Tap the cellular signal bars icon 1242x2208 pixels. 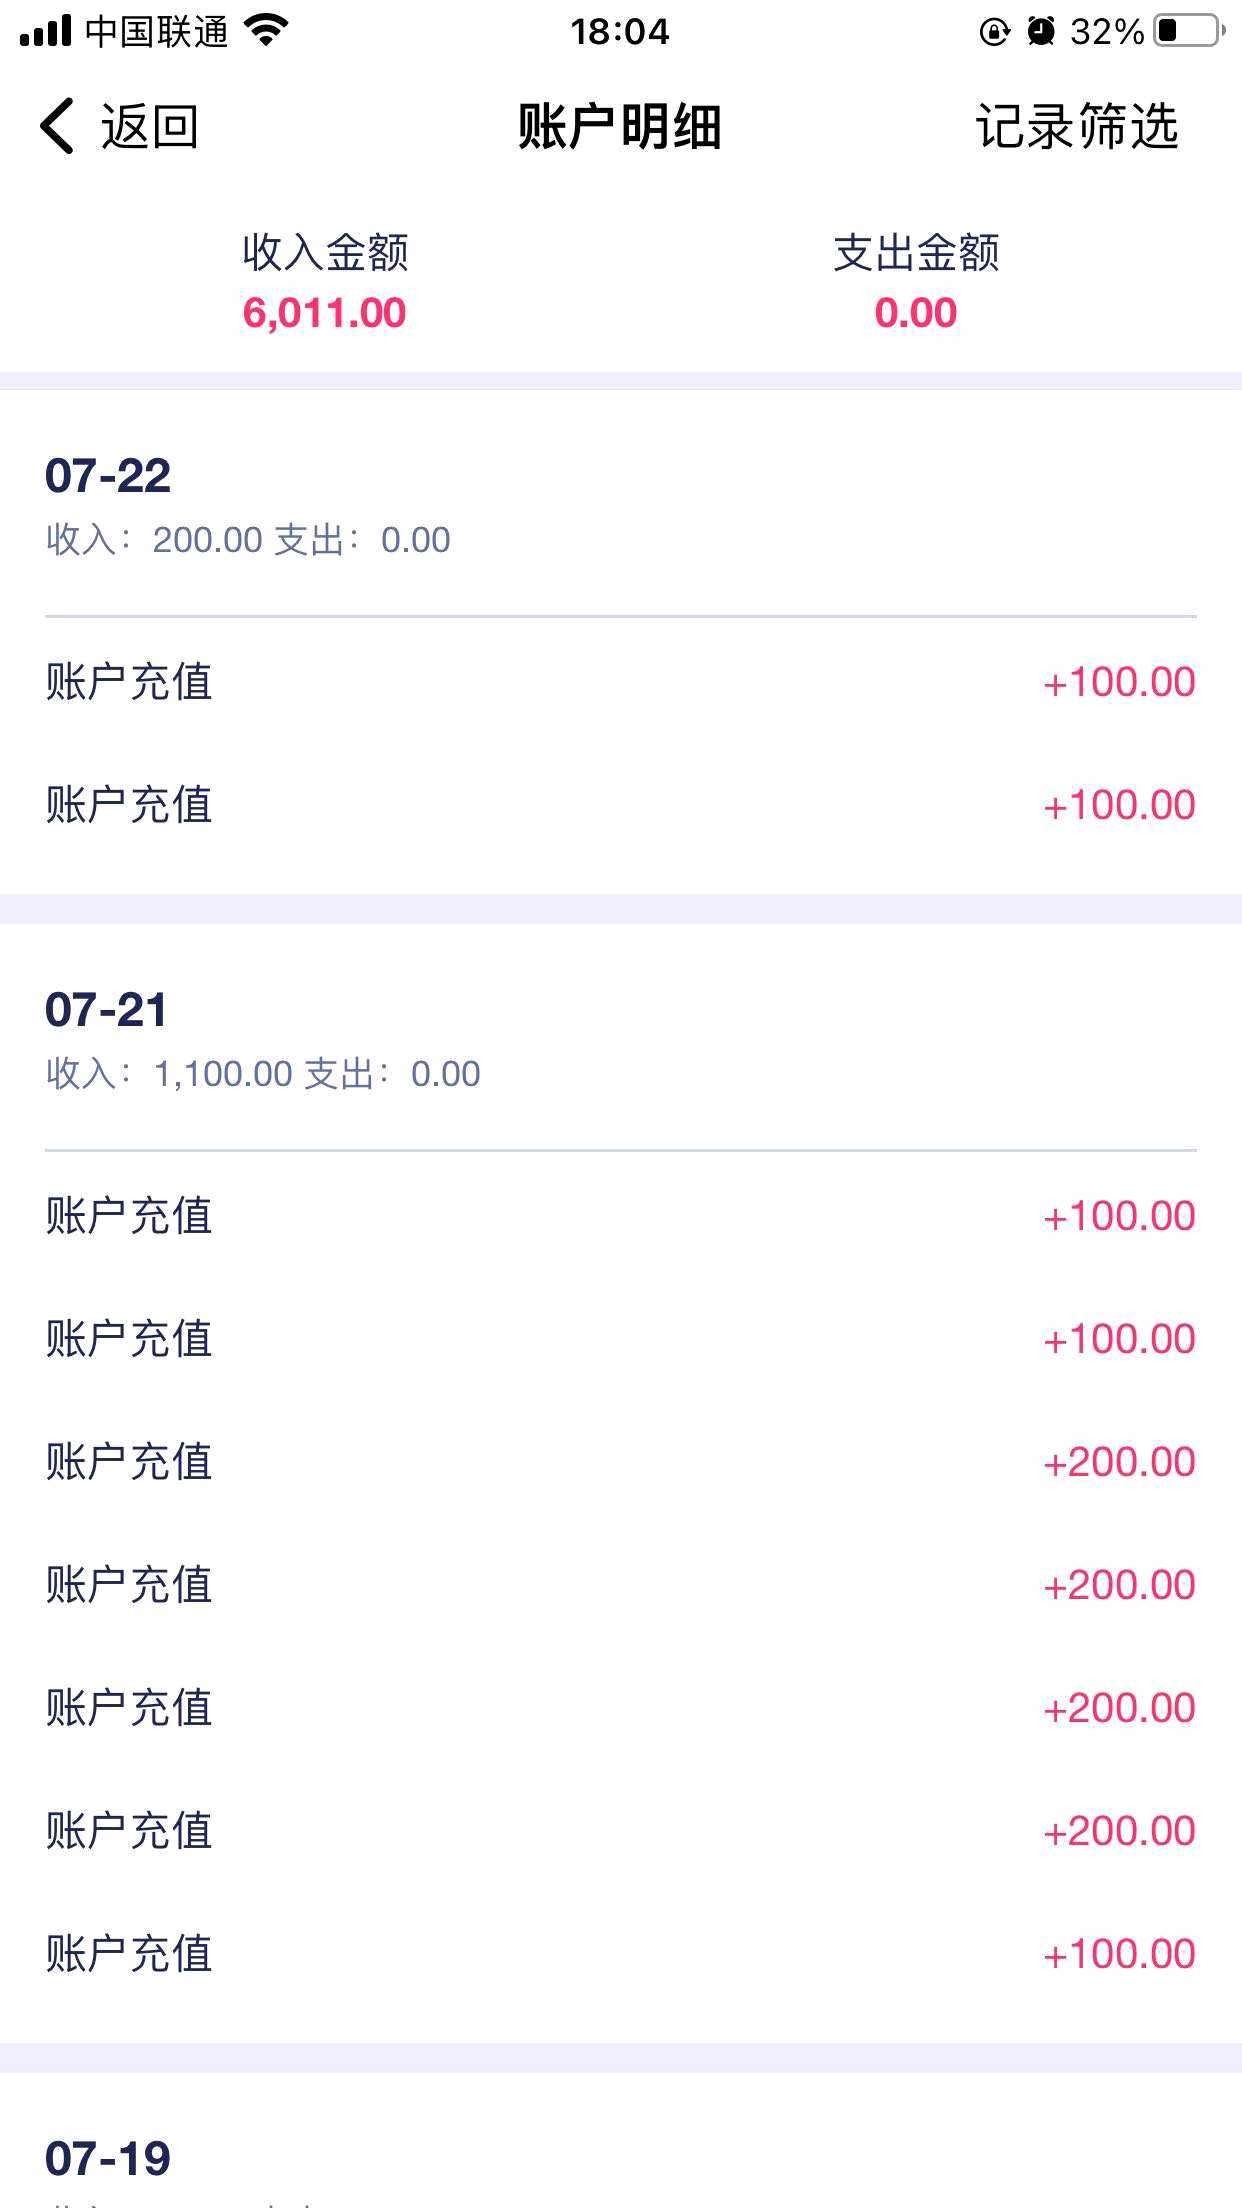coord(45,31)
